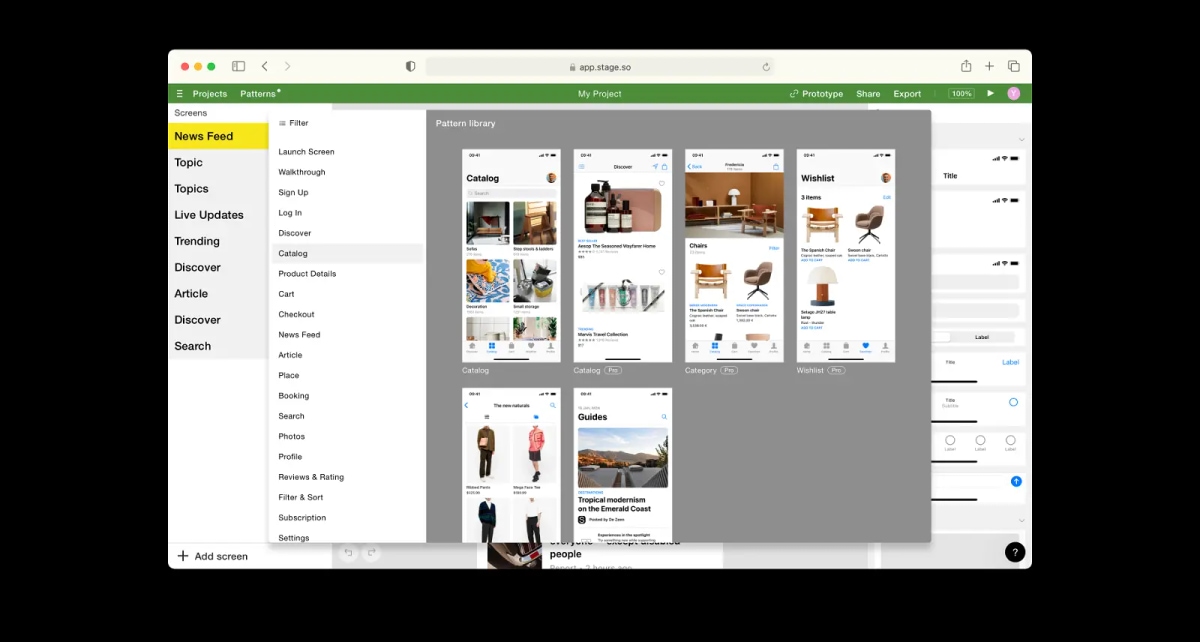Select the Label segment in segmented control
This screenshot has width=1200, height=642.
(982, 337)
